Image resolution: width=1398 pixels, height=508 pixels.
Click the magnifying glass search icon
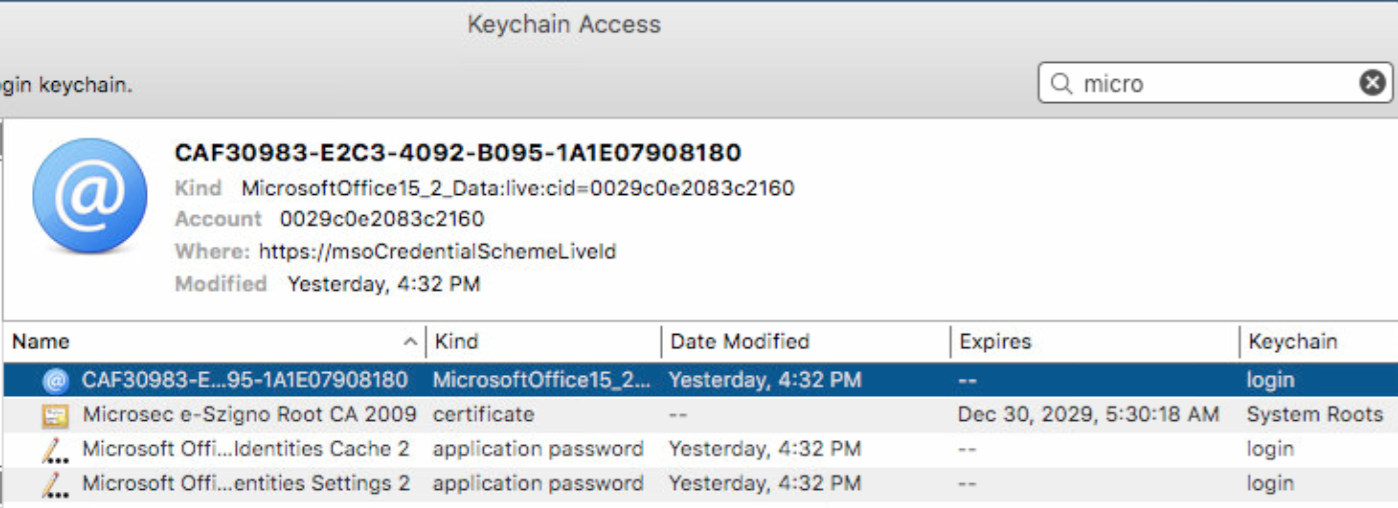[1061, 84]
